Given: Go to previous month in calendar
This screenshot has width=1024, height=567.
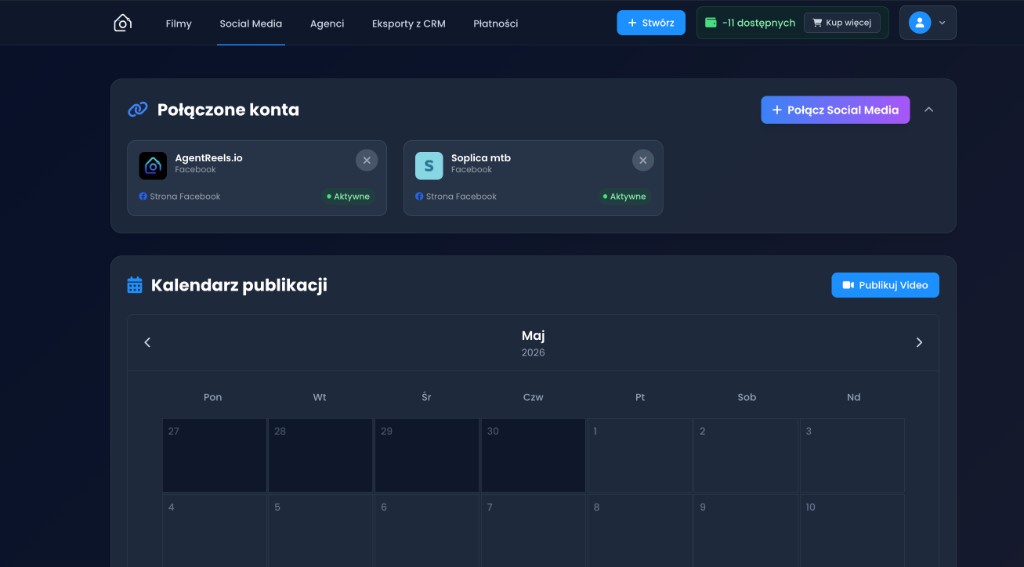Looking at the screenshot, I should pos(148,342).
